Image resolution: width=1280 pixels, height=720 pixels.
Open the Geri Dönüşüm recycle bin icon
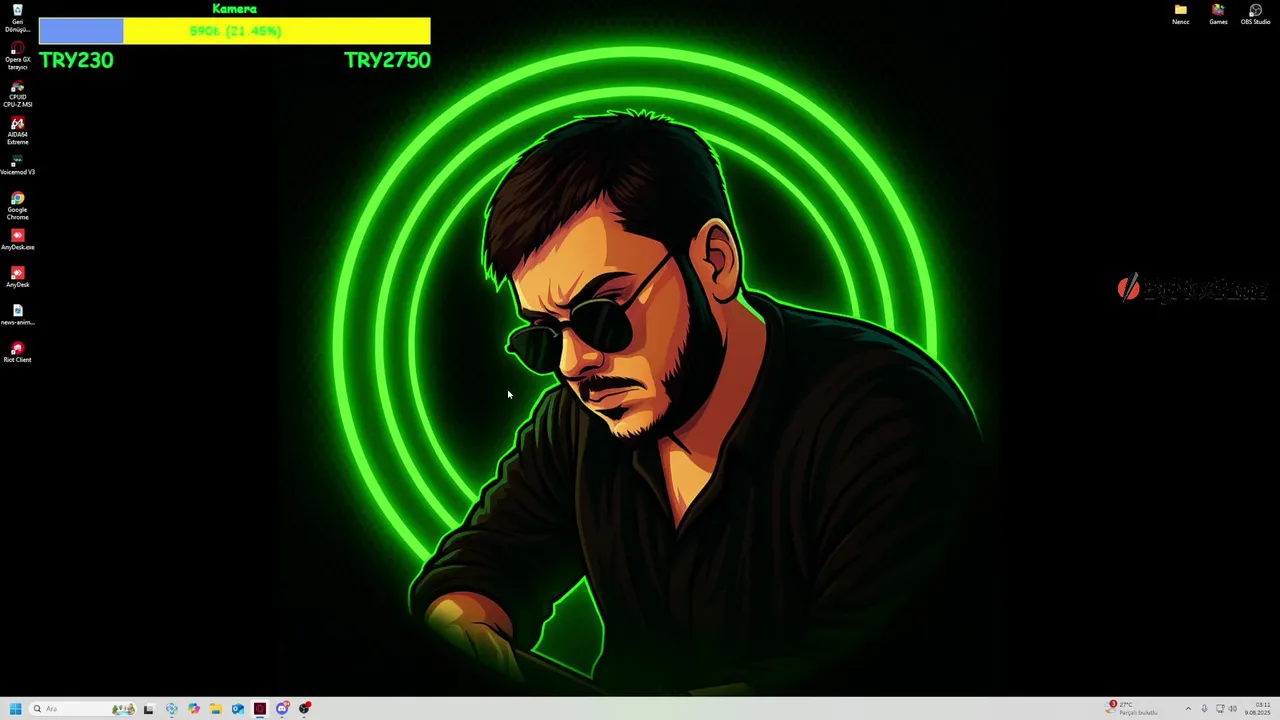17,18
